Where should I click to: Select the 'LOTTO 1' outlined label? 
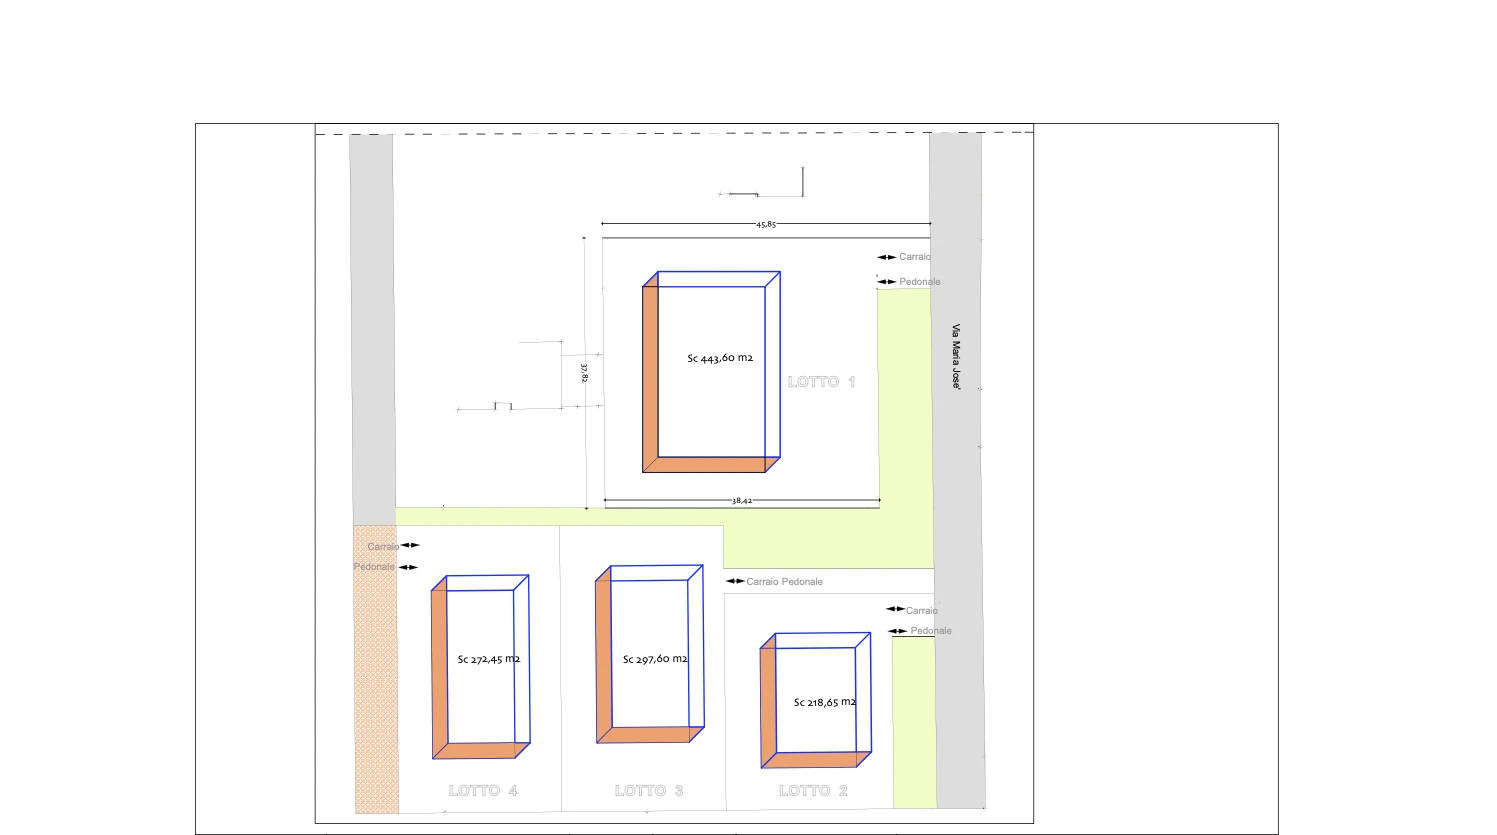tap(821, 382)
